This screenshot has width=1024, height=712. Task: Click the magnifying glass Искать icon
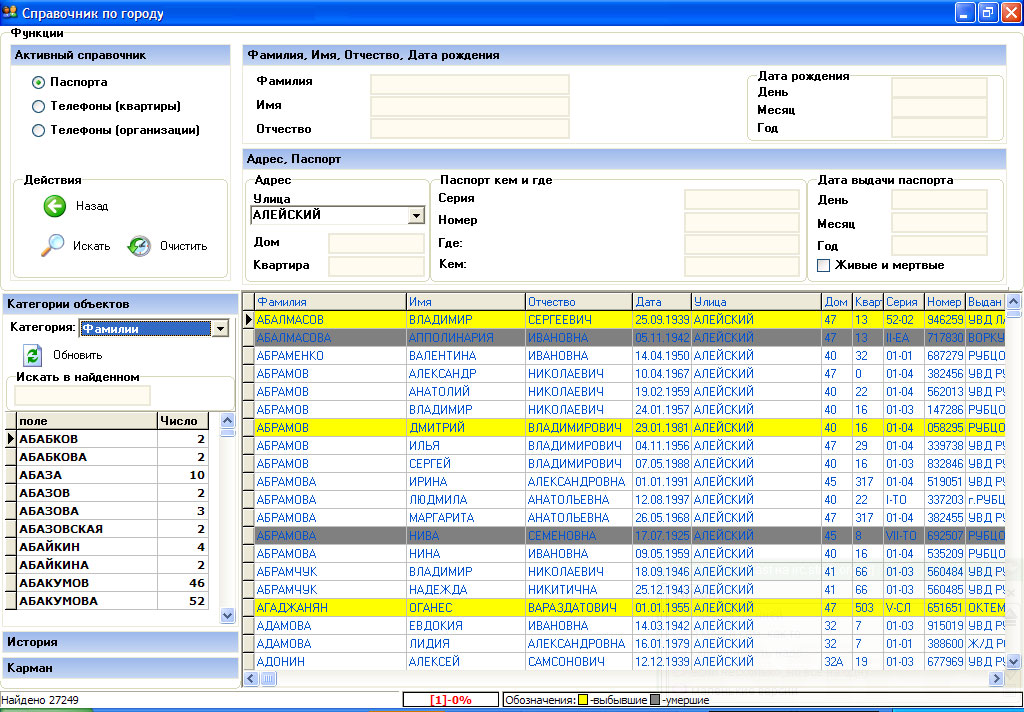coord(52,245)
